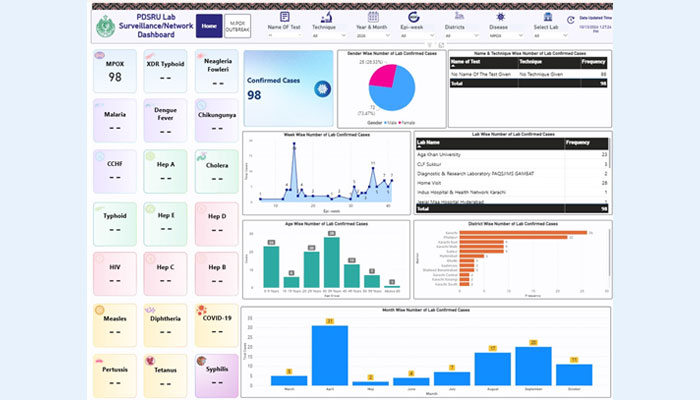Select the Hep B disease card

coord(217,274)
